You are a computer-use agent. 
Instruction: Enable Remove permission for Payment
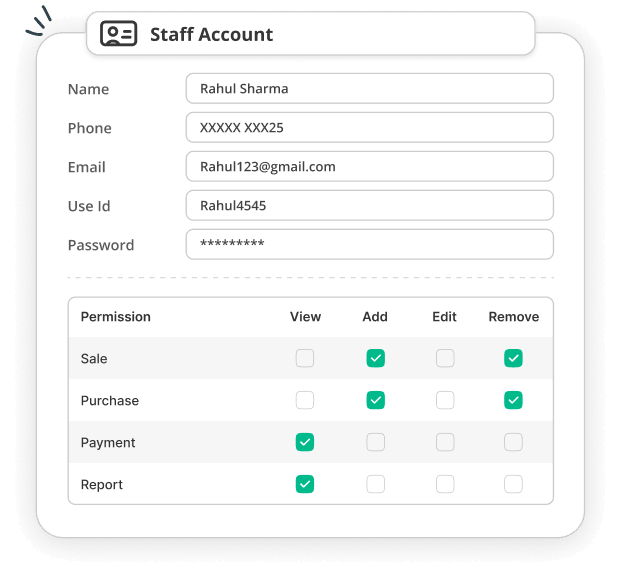click(x=513, y=442)
